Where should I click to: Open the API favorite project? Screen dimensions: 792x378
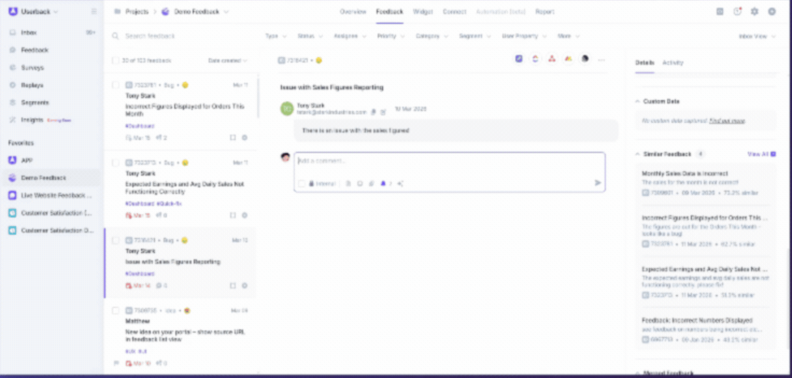[x=26, y=160]
